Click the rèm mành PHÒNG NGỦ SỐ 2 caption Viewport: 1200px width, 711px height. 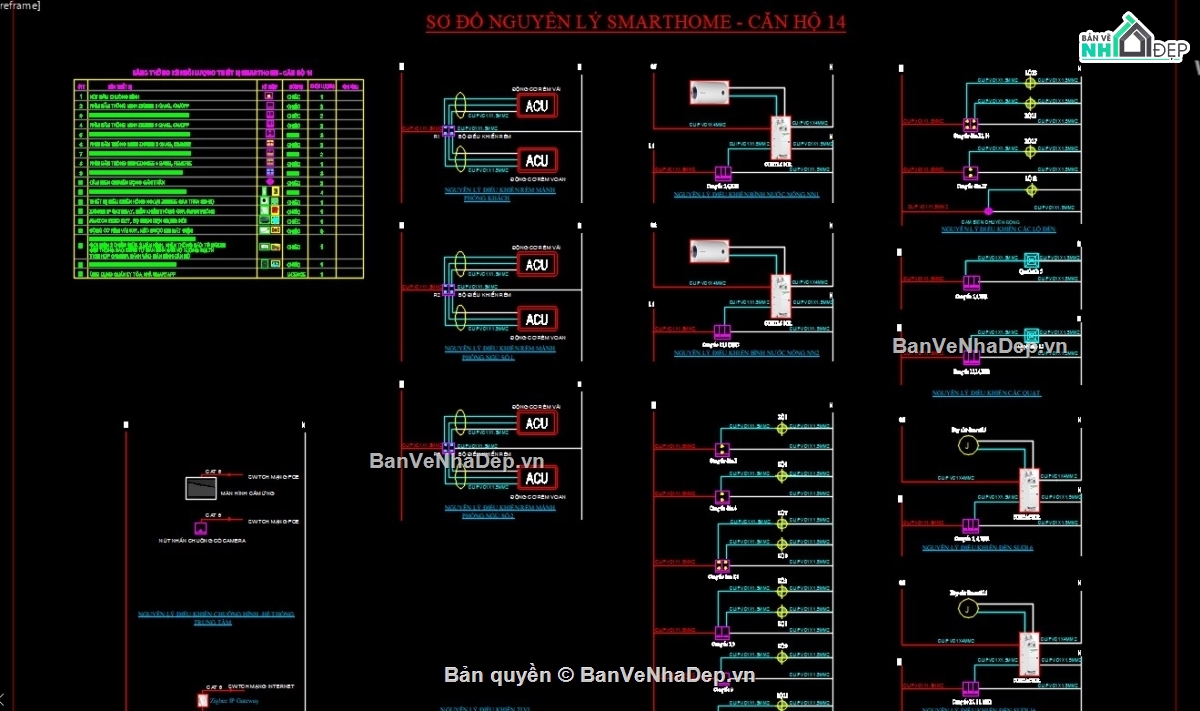tap(501, 512)
